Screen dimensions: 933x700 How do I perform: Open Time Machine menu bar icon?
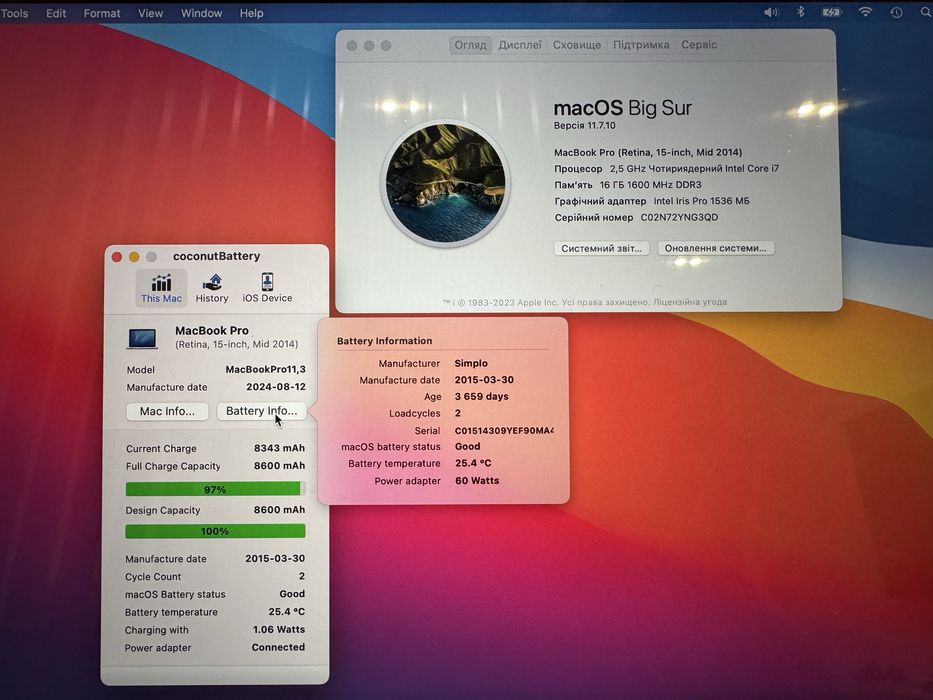coord(896,12)
